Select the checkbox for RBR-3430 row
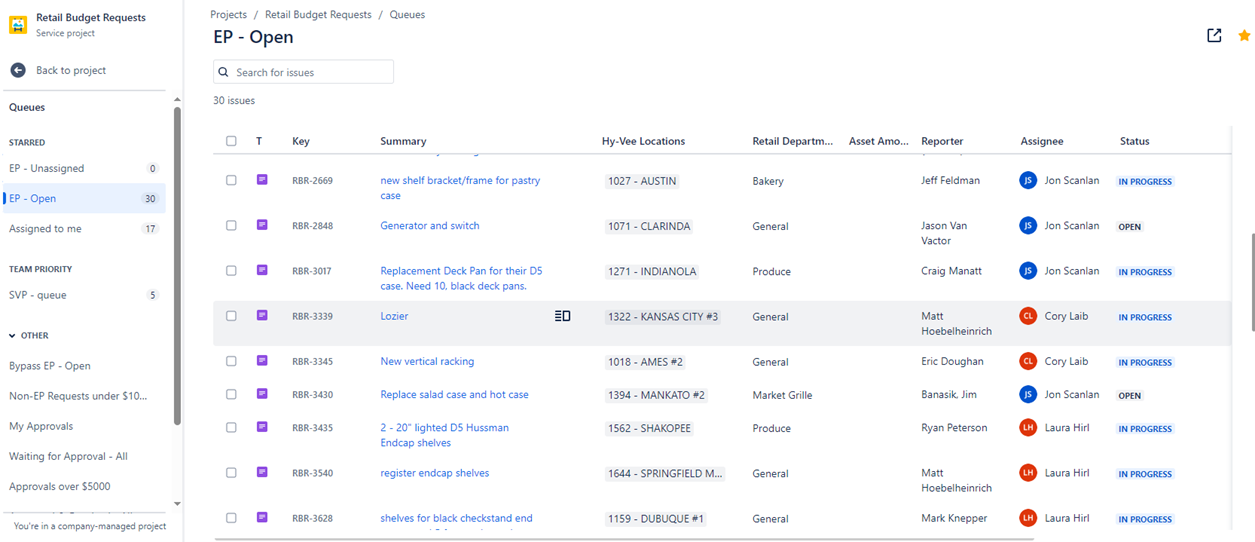Screen dimensions: 1255x542 (231, 395)
